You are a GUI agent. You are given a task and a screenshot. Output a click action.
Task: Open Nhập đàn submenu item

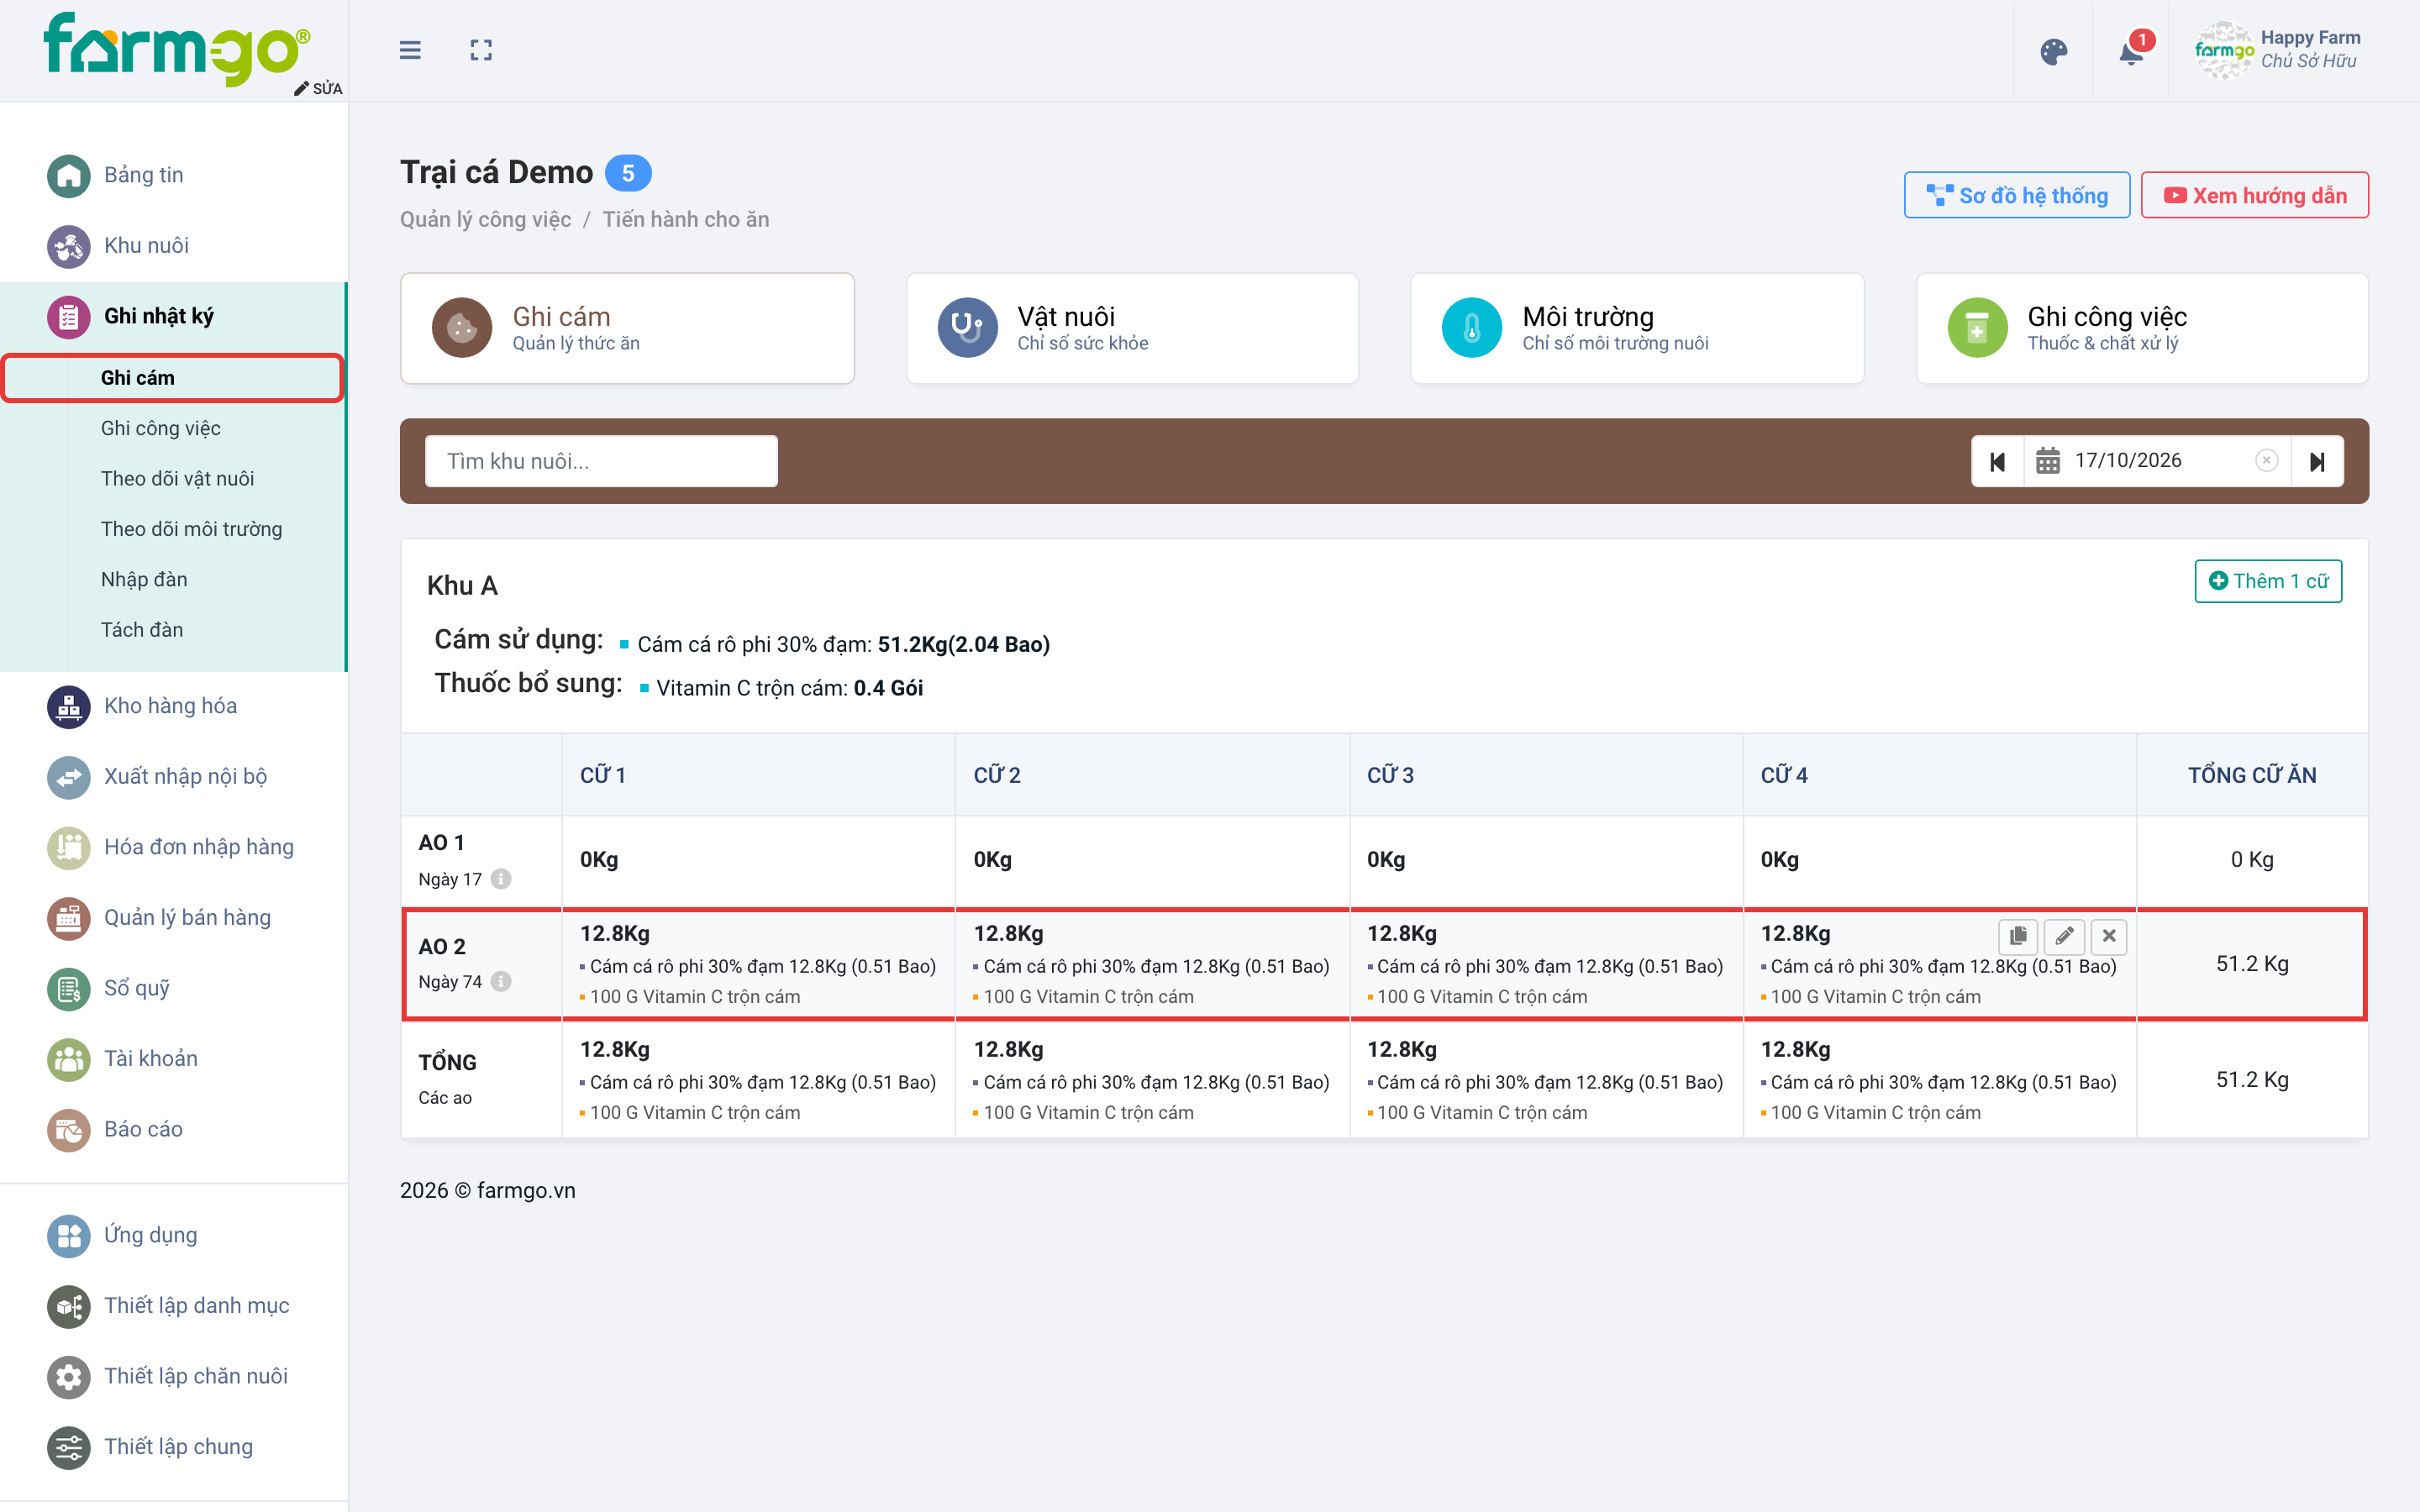pyautogui.click(x=144, y=579)
